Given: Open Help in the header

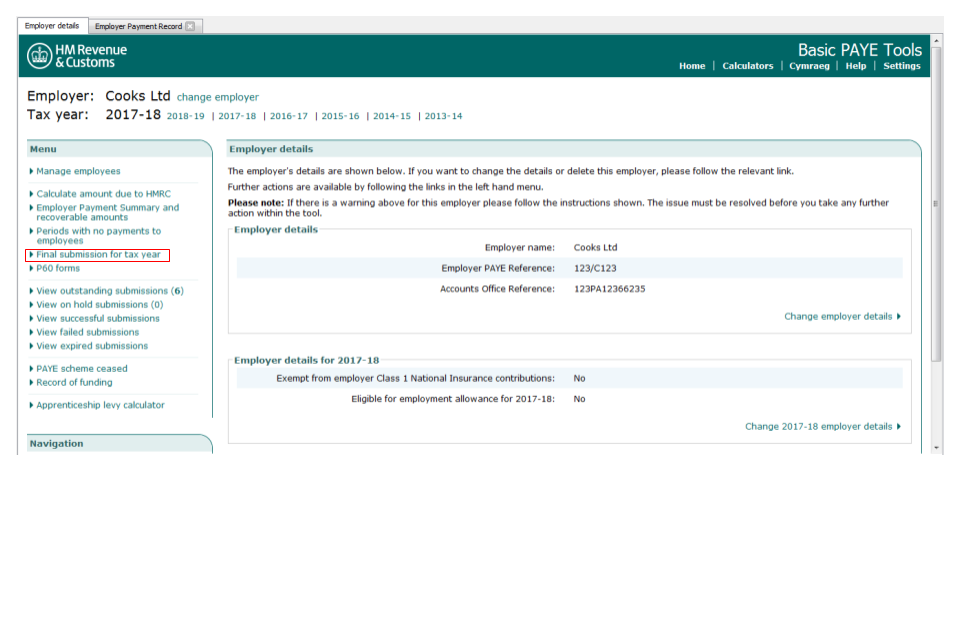Looking at the screenshot, I should point(855,66).
